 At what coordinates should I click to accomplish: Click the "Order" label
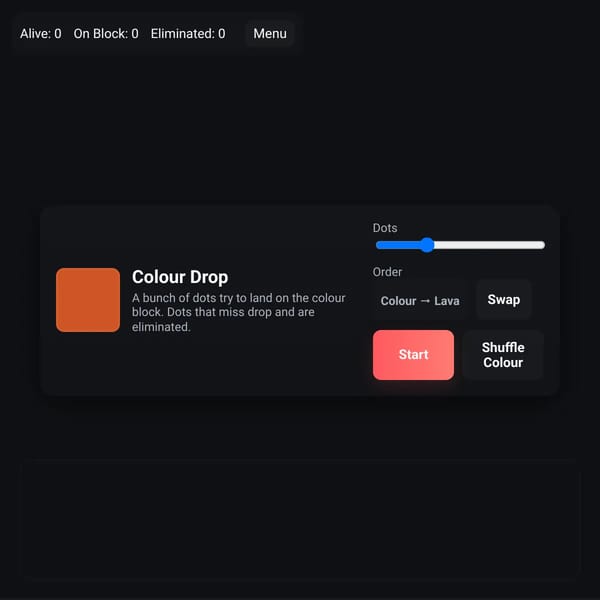pos(387,272)
